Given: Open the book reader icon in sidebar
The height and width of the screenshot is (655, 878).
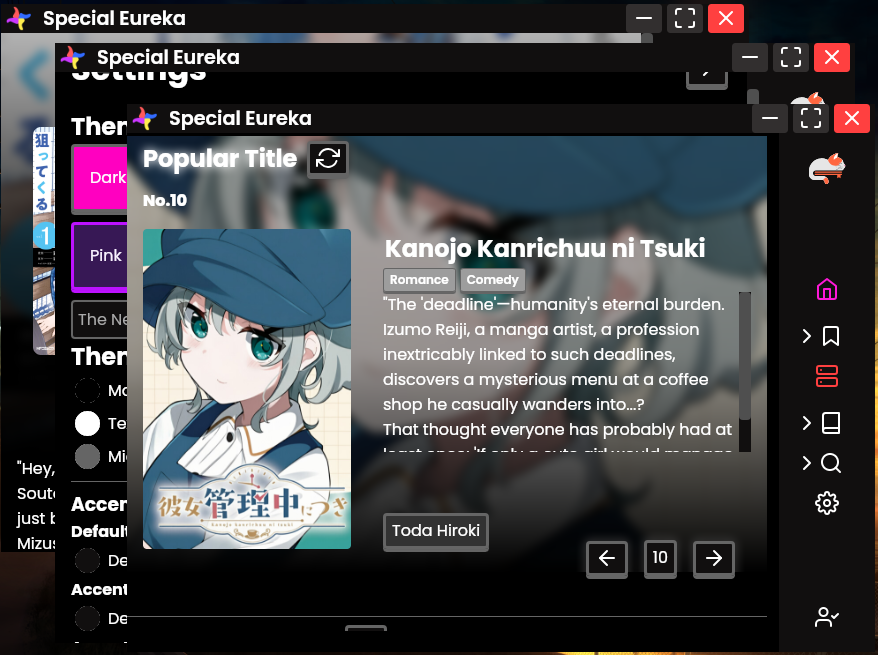Looking at the screenshot, I should [x=830, y=423].
